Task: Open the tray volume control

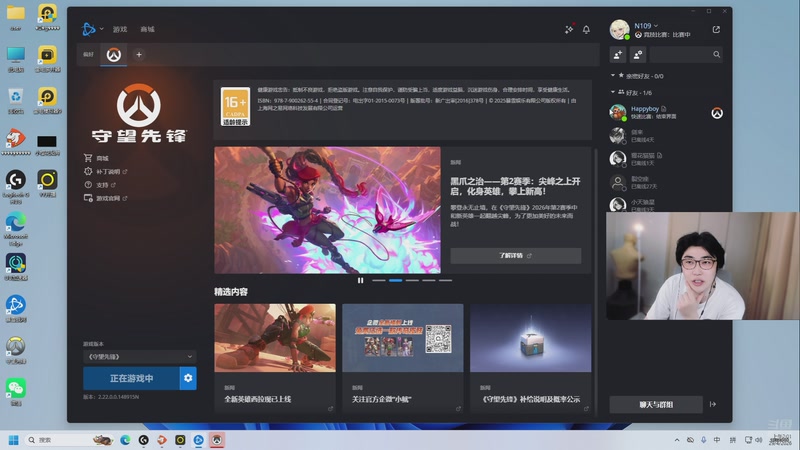Action: [x=759, y=440]
